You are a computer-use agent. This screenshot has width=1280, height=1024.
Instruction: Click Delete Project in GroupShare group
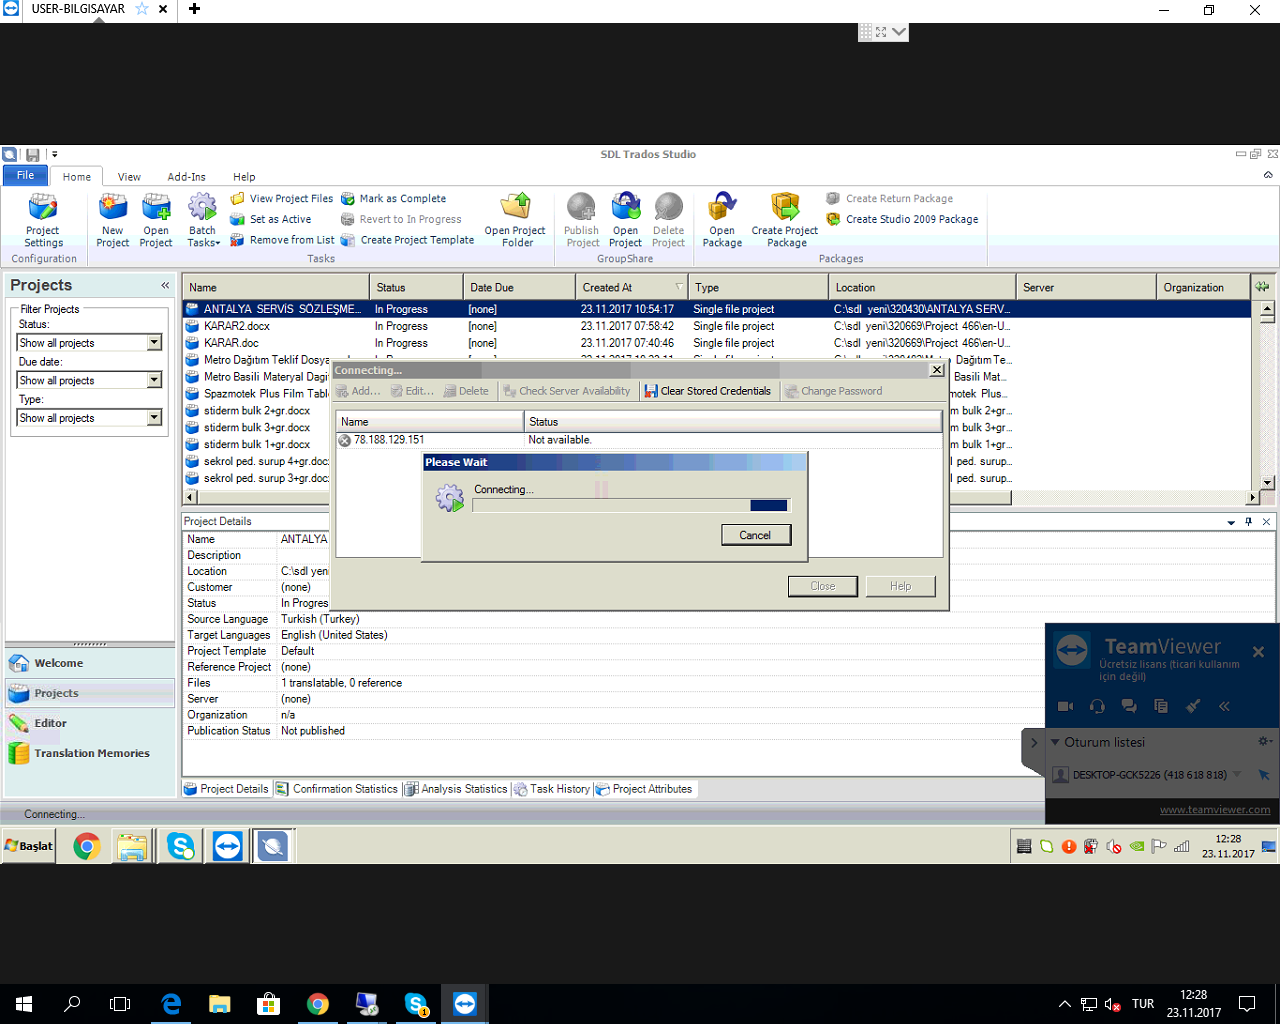click(x=669, y=220)
